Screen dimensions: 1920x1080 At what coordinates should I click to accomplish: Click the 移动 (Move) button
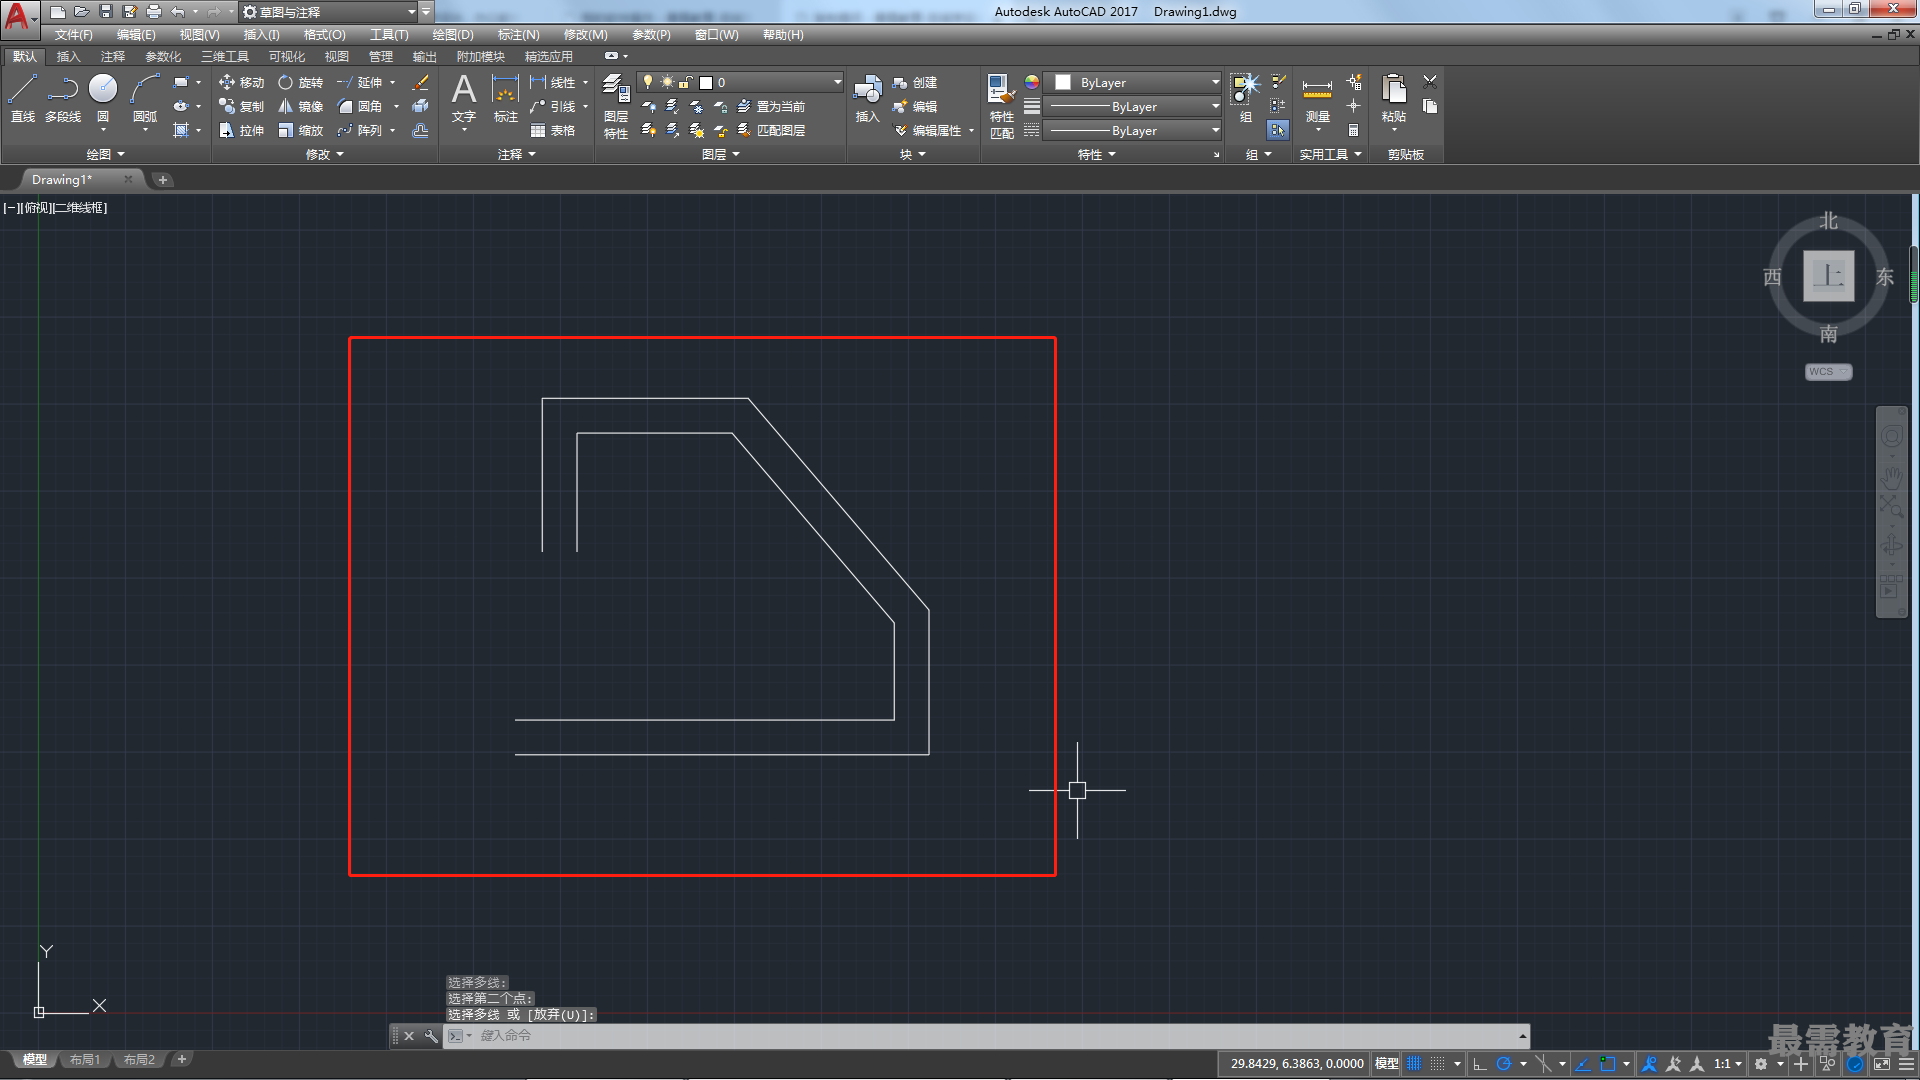click(241, 82)
